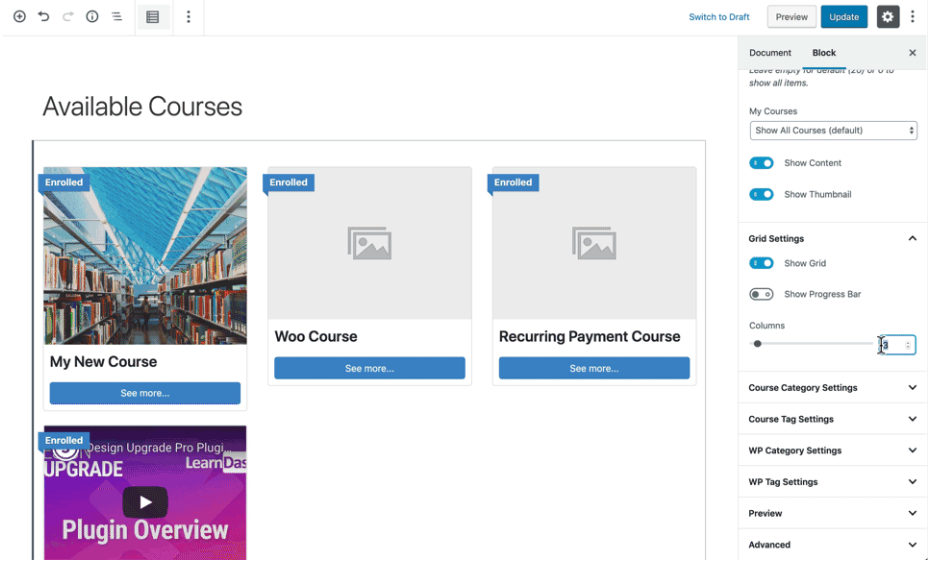Open block more options menu
The width and height of the screenshot is (935, 566).
coord(188,17)
